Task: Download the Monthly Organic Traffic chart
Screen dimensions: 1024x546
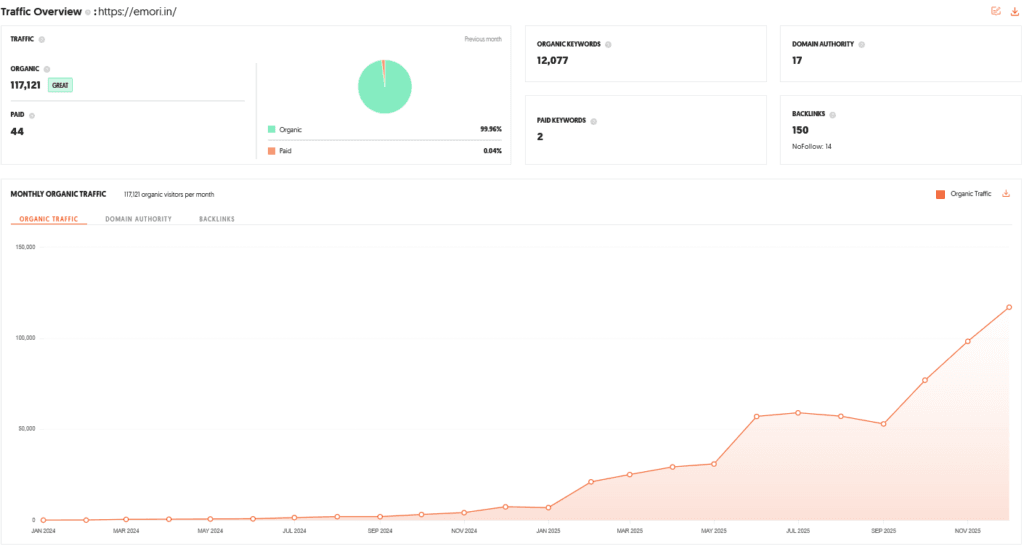Action: (x=1006, y=193)
